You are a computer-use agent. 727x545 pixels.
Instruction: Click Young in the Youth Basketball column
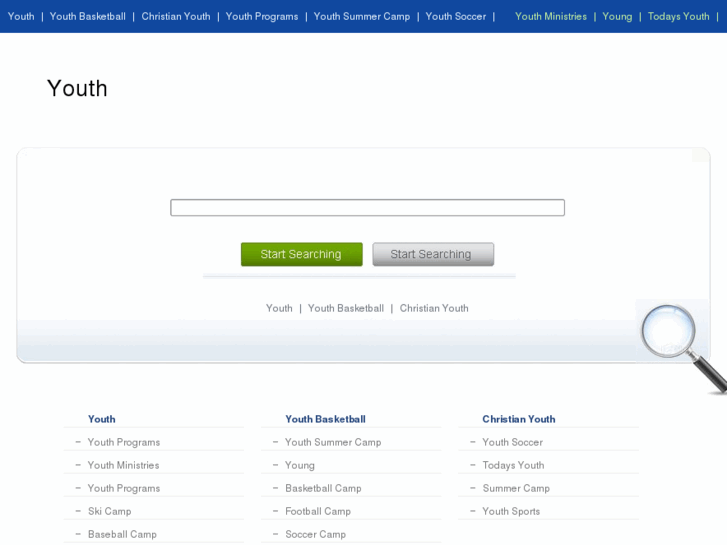pyautogui.click(x=300, y=465)
